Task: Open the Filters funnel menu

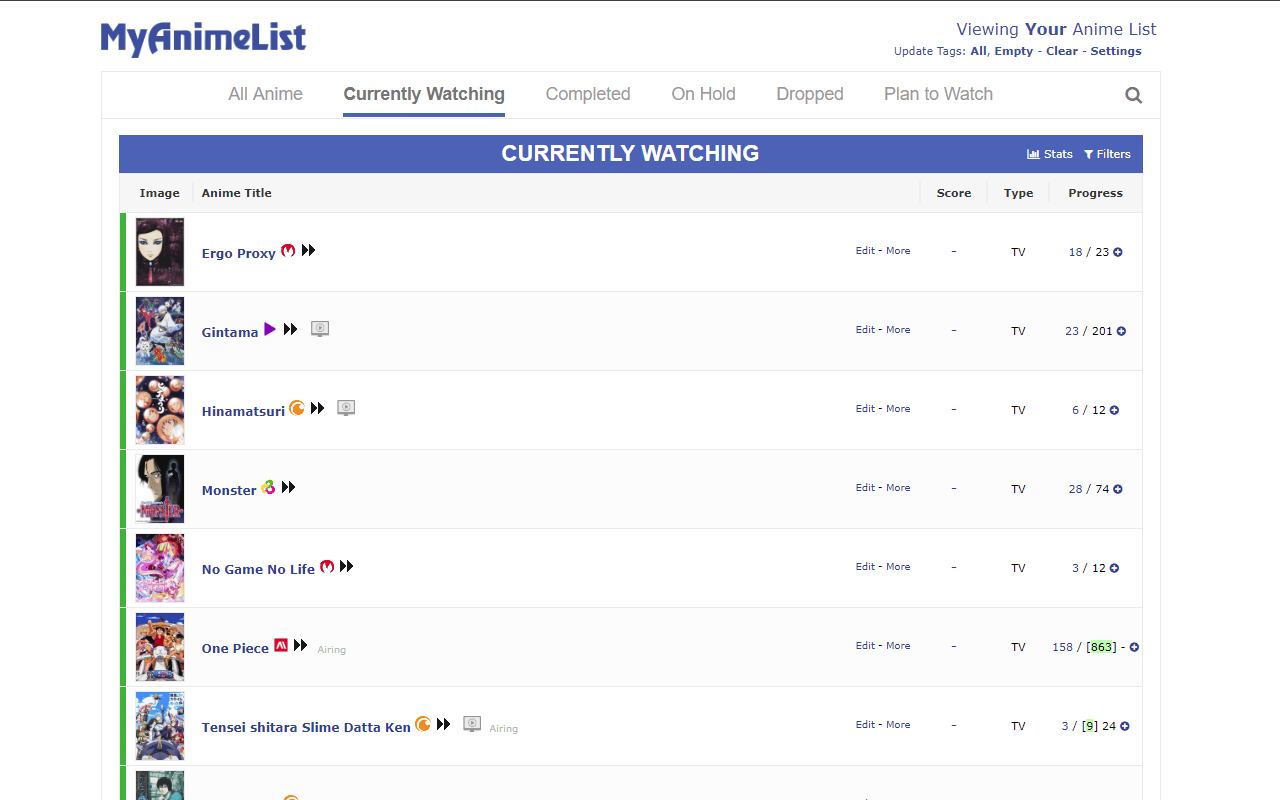Action: (x=1107, y=154)
